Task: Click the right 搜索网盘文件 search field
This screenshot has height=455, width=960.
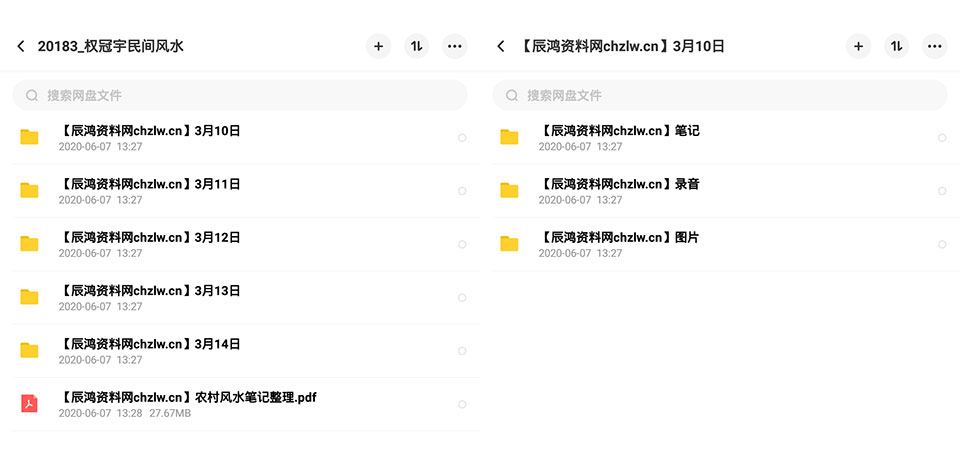Action: pyautogui.click(x=720, y=96)
